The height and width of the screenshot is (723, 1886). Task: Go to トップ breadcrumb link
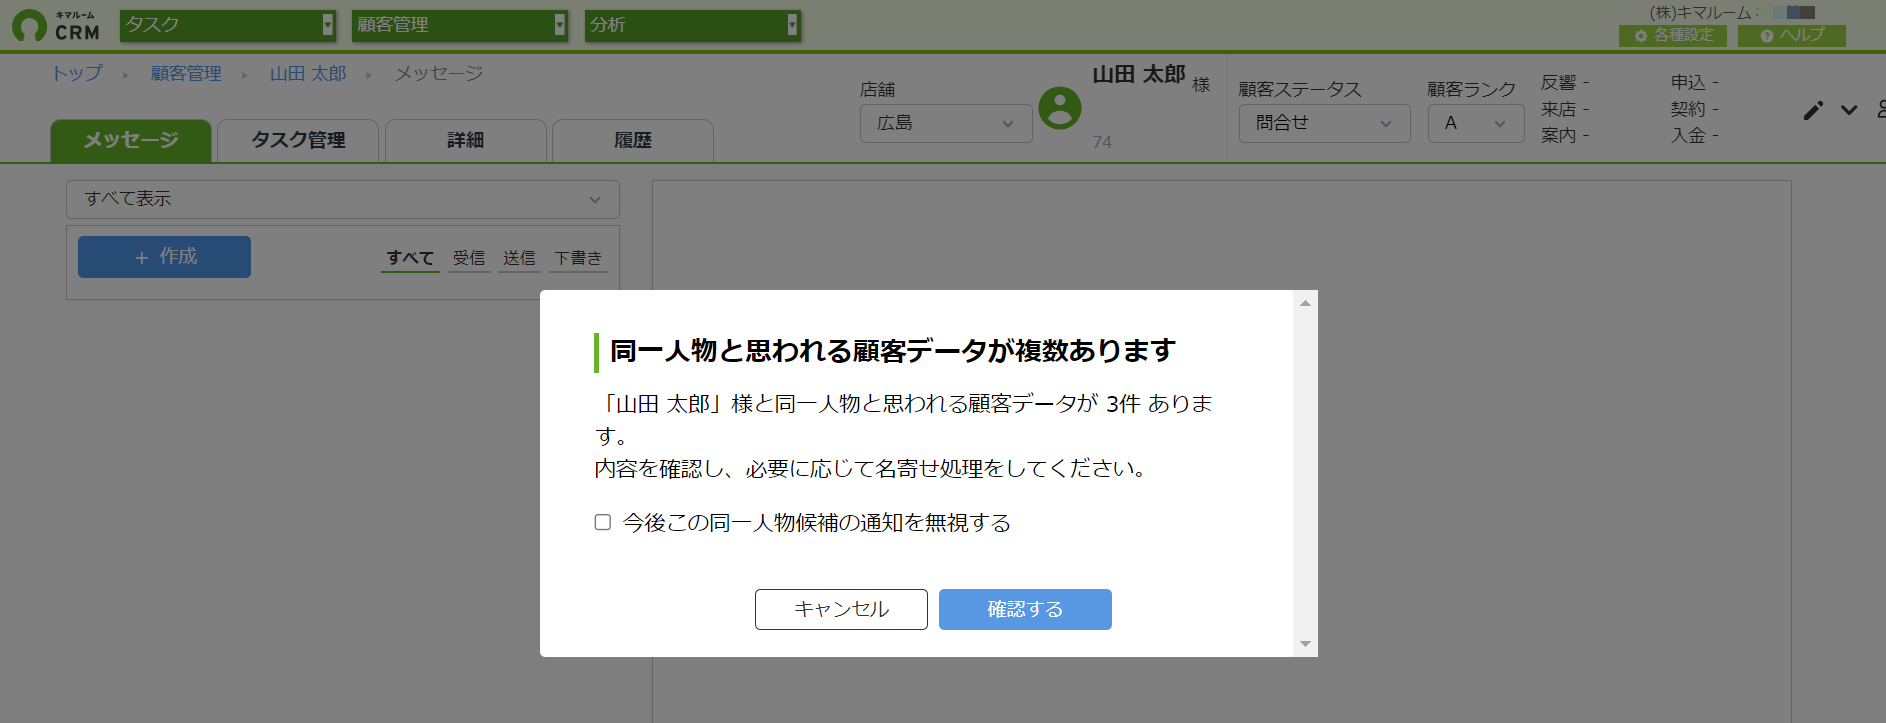tap(77, 74)
